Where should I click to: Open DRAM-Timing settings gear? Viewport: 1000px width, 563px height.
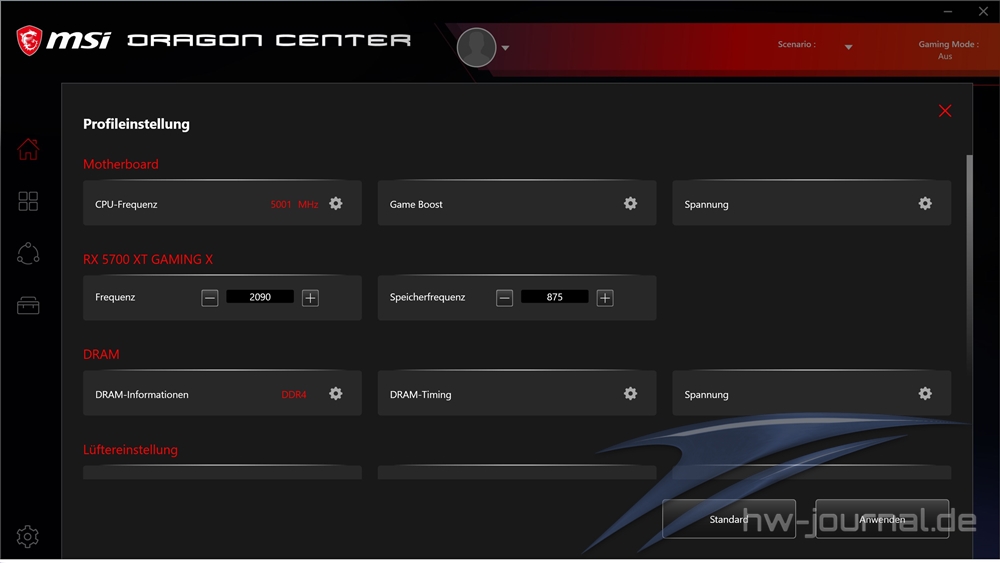click(x=631, y=393)
